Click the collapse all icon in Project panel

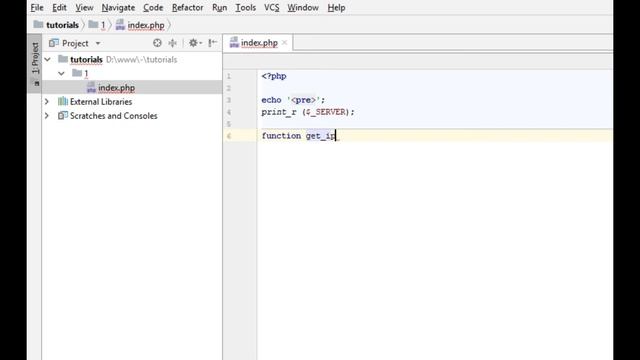click(x=173, y=43)
